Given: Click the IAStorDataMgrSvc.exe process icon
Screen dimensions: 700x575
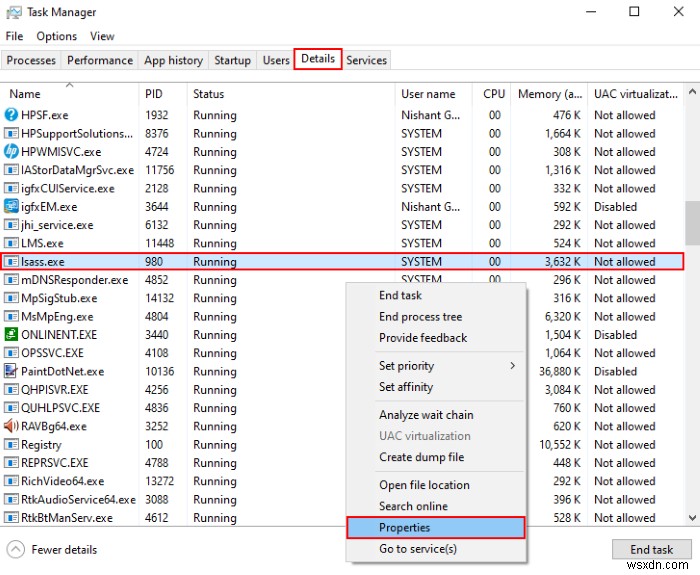Looking at the screenshot, I should tap(11, 170).
